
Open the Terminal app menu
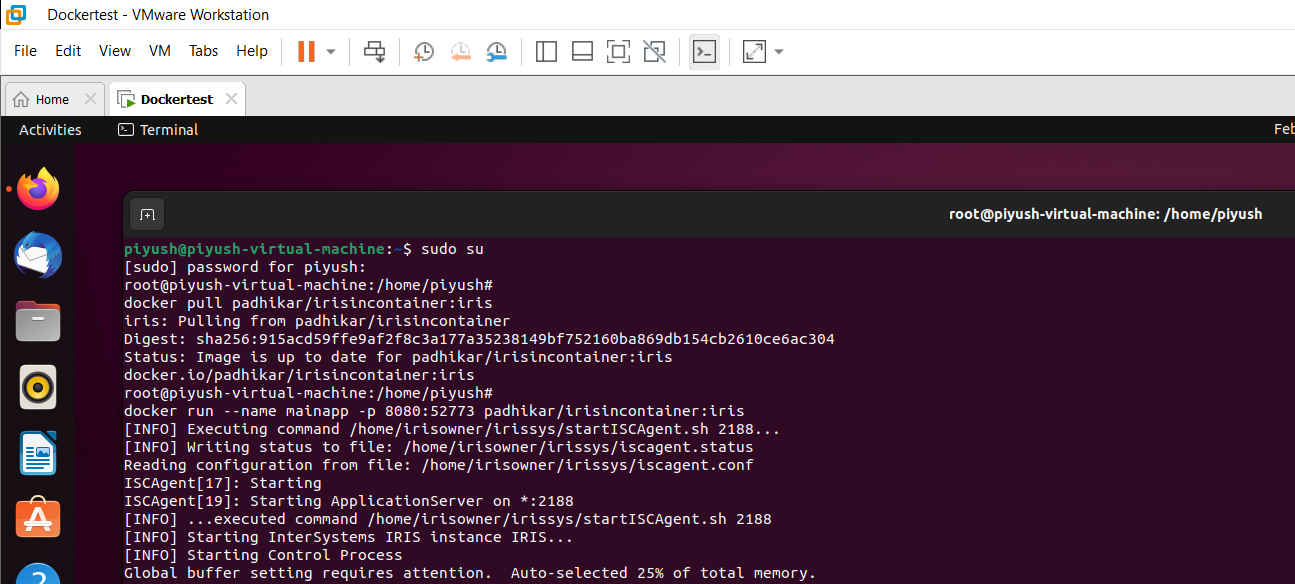[158, 130]
